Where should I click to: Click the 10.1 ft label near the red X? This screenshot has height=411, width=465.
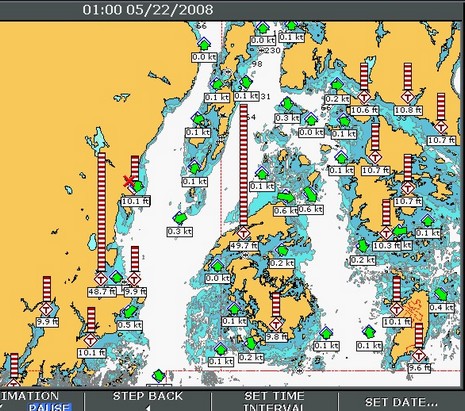[x=135, y=201]
